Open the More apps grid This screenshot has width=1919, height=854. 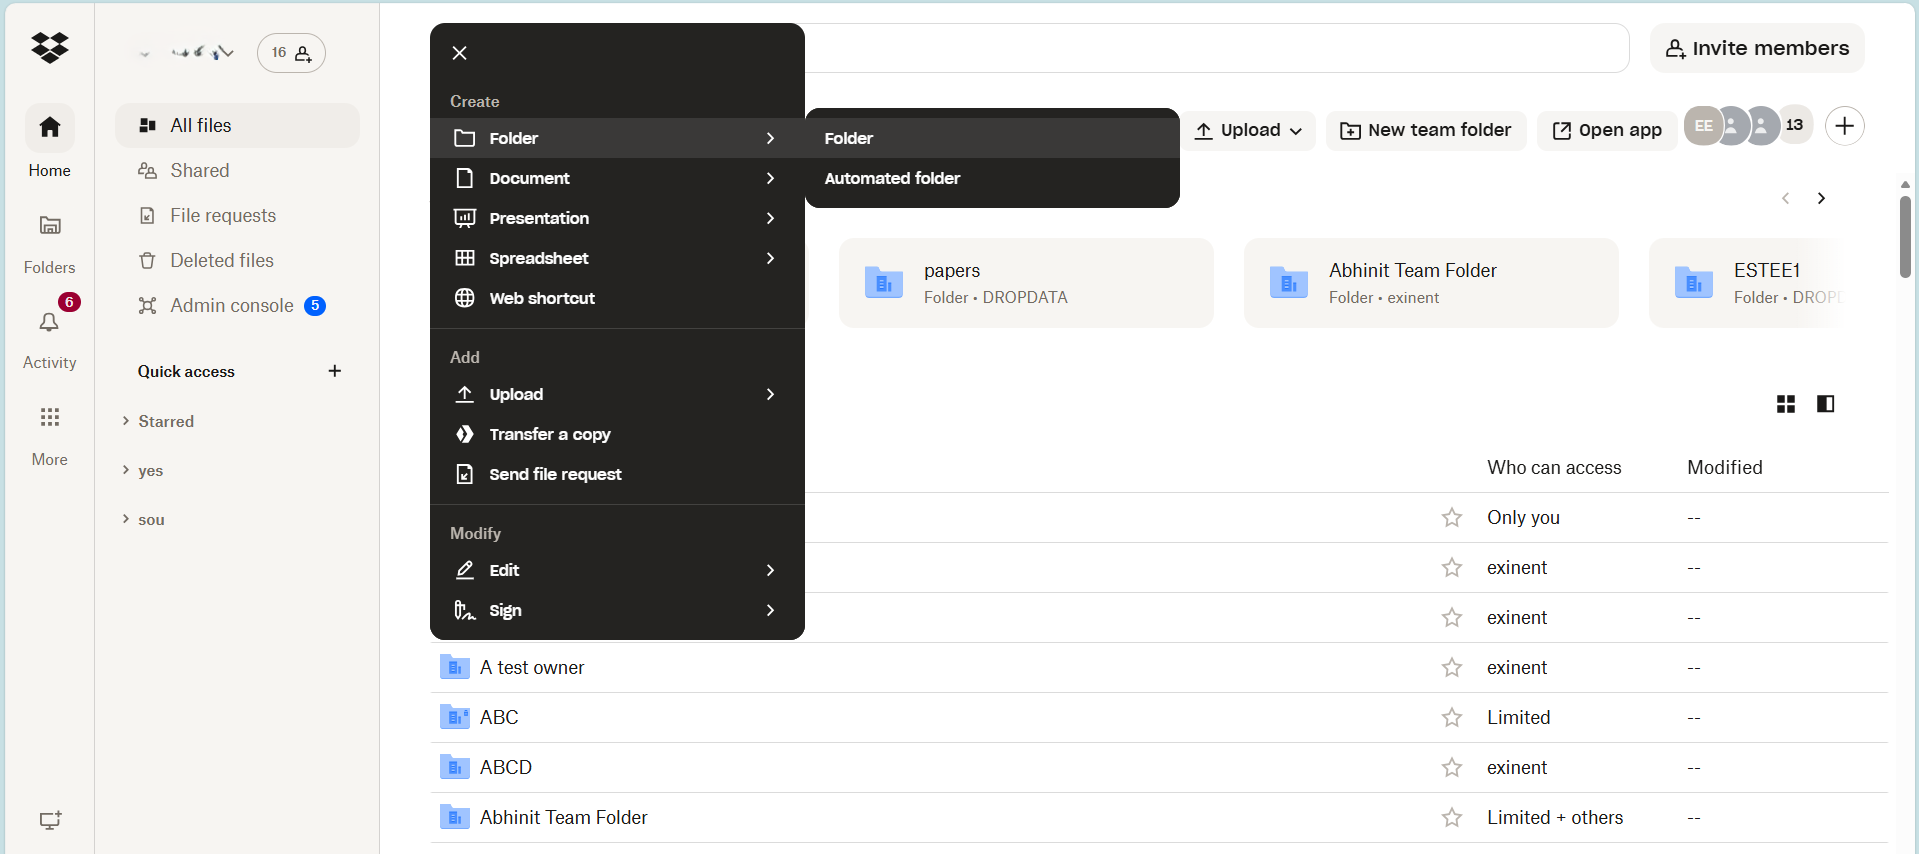49,418
